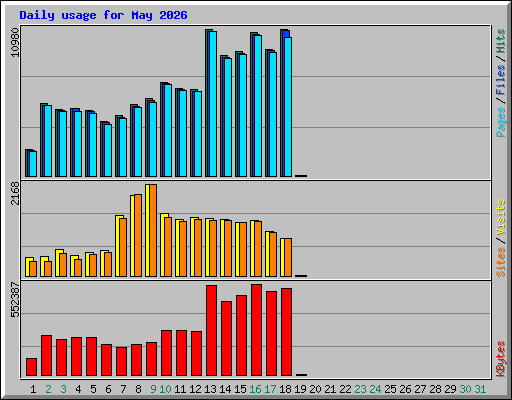512x400 pixels.
Task: Click the Pages legend label
Action: coord(501,122)
